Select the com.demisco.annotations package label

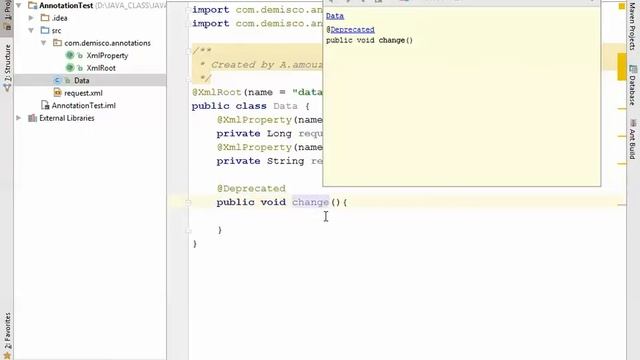pyautogui.click(x=107, y=43)
